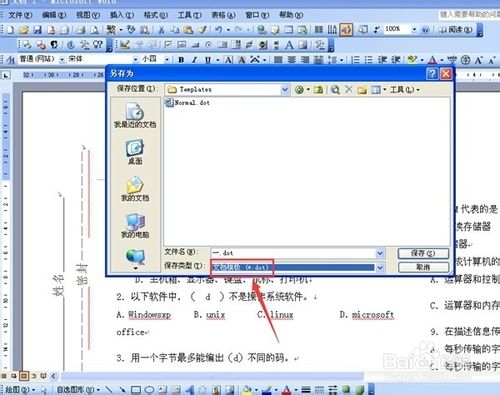Click the Insert Hyperlink globe icon

[x=261, y=30]
